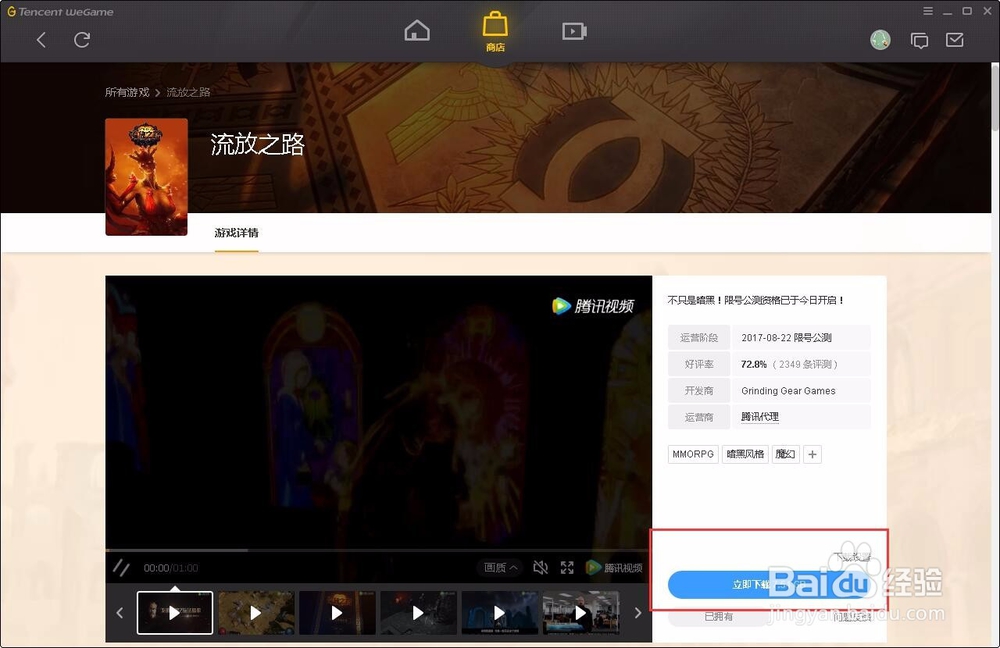Switch to the 游戏详情 tab
This screenshot has height=648, width=1000.
(x=236, y=233)
